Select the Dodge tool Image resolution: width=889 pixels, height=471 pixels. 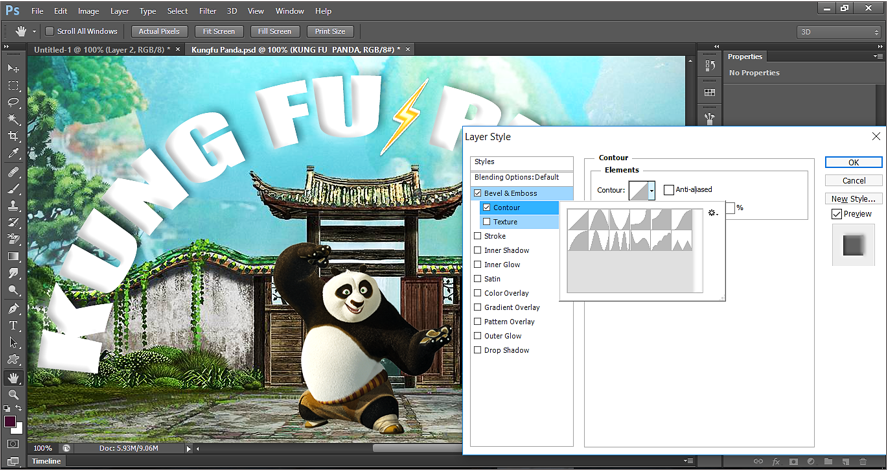13,291
